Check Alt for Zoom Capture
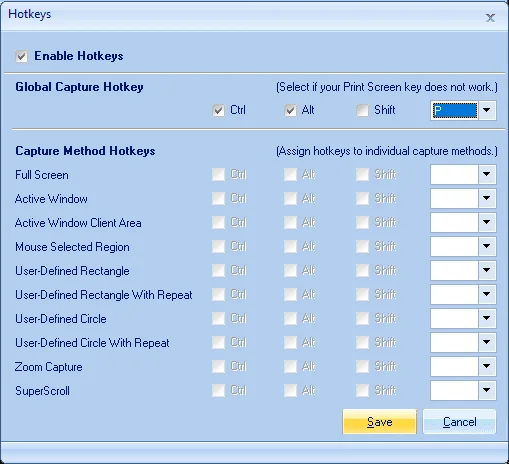This screenshot has width=509, height=464. coord(290,366)
